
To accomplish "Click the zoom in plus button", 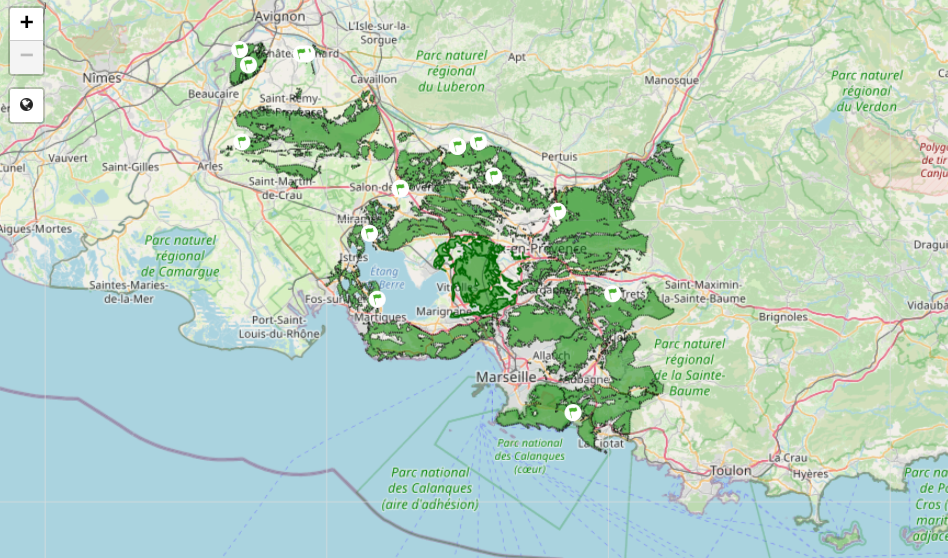I will 26,22.
